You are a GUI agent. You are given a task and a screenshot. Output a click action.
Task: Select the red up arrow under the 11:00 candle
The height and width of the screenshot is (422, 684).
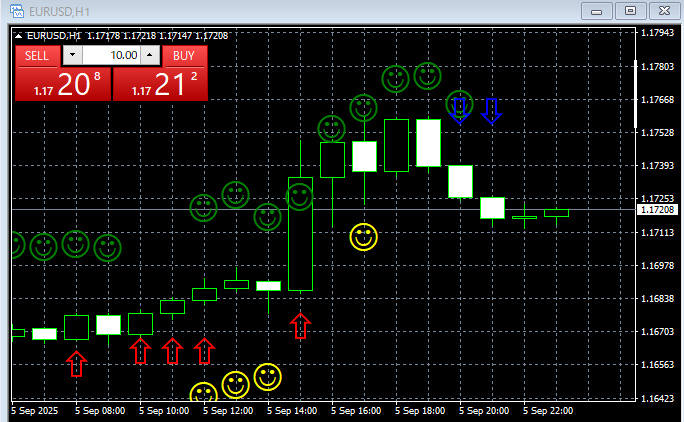click(x=172, y=351)
